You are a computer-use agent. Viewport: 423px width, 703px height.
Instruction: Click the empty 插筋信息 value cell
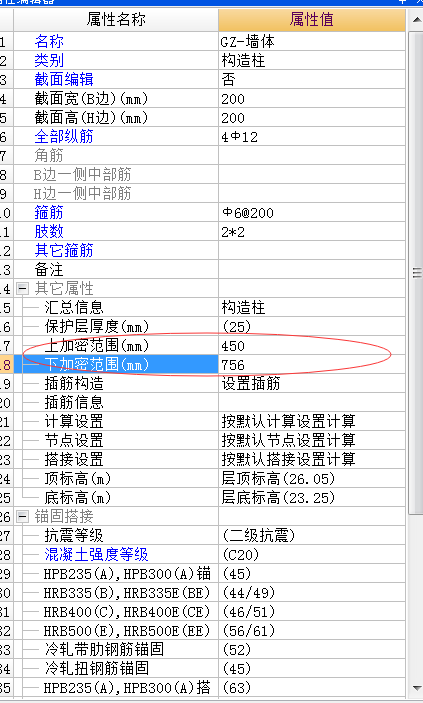[312, 402]
